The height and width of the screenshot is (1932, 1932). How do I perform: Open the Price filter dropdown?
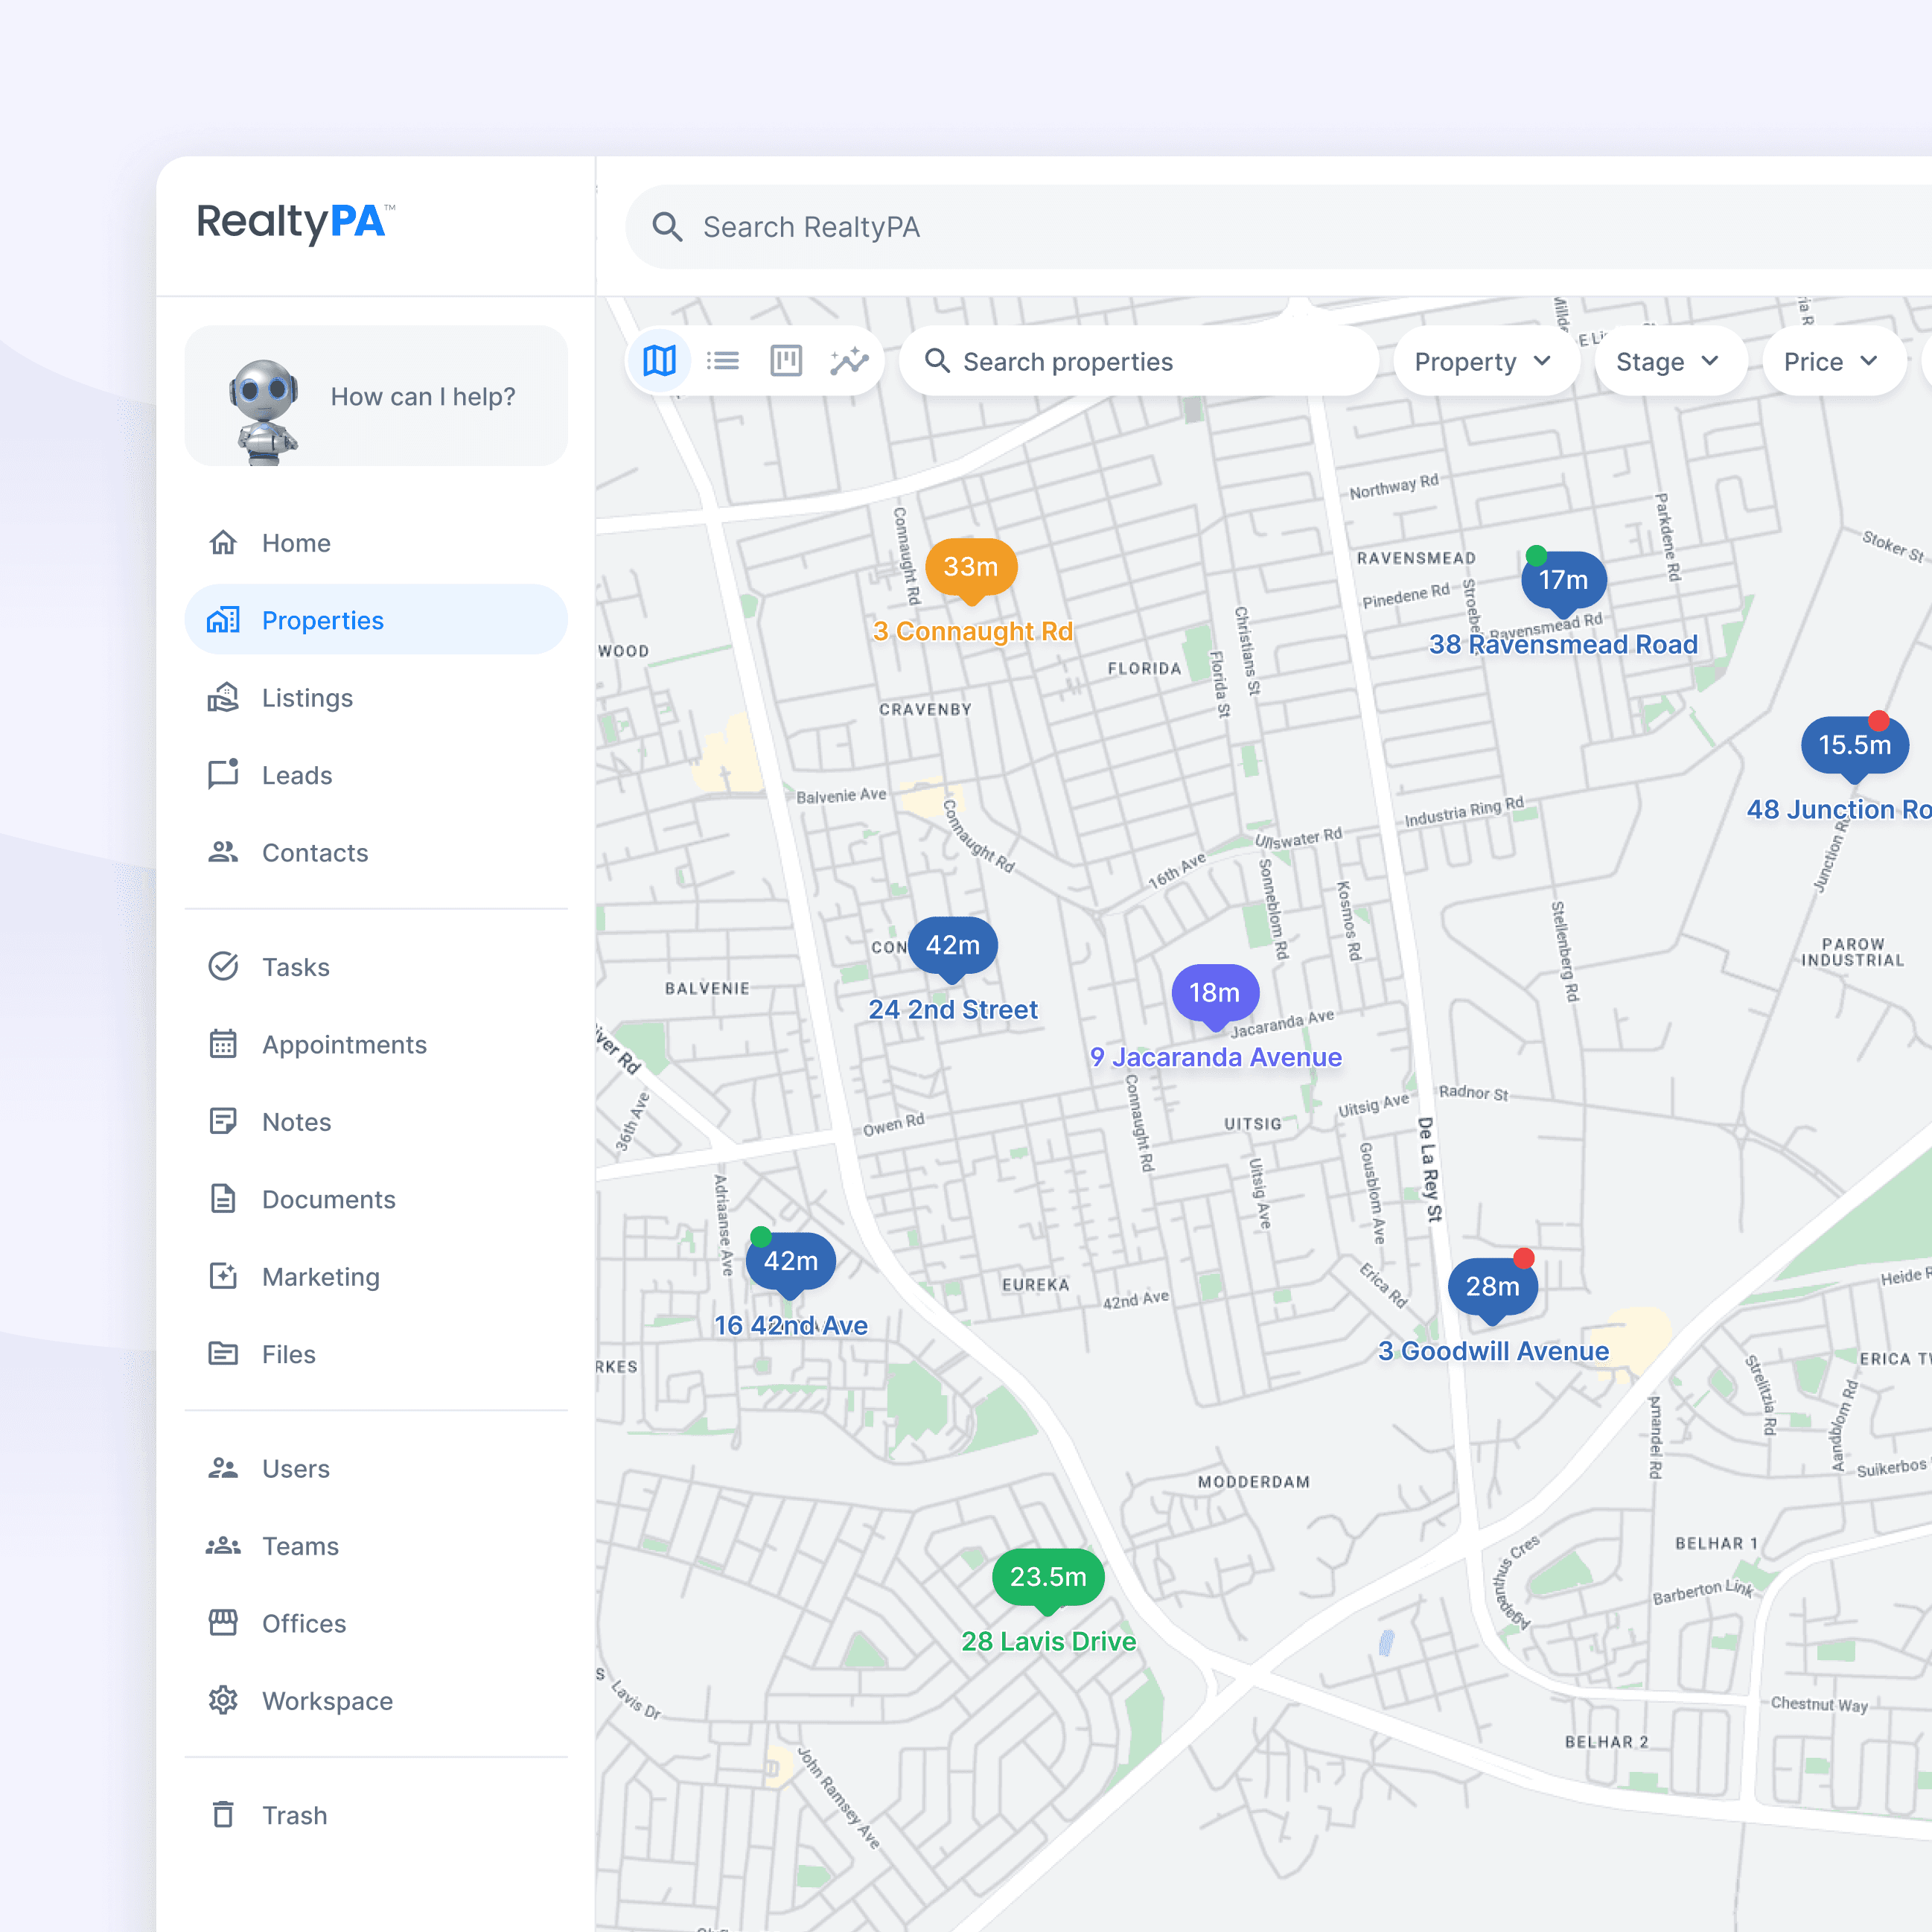(x=1830, y=362)
